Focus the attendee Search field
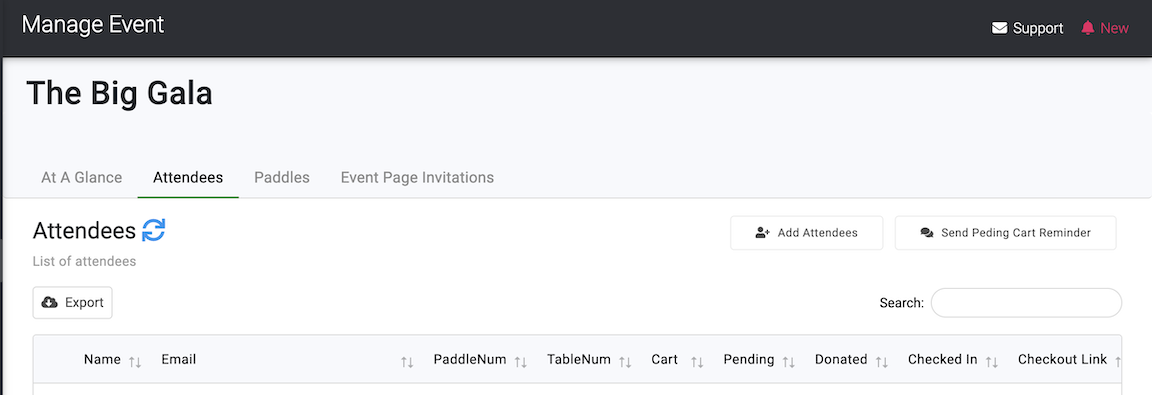 pyautogui.click(x=1026, y=302)
